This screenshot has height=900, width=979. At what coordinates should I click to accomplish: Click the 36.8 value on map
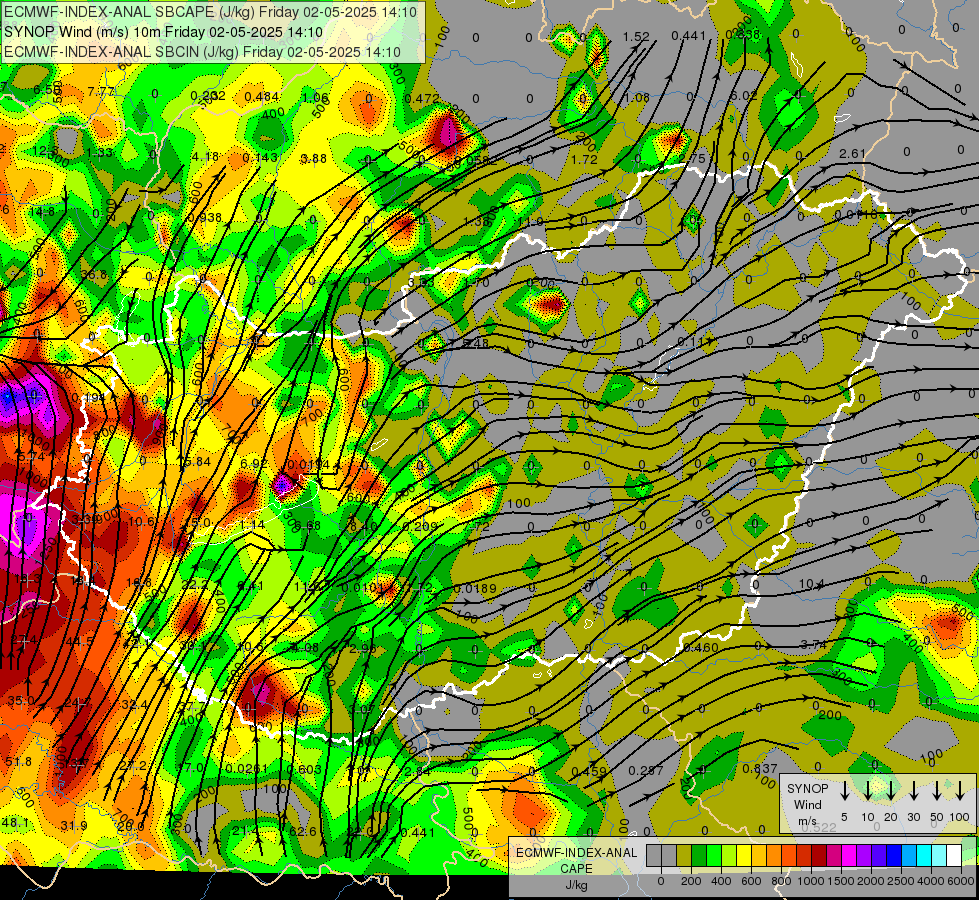94,275
